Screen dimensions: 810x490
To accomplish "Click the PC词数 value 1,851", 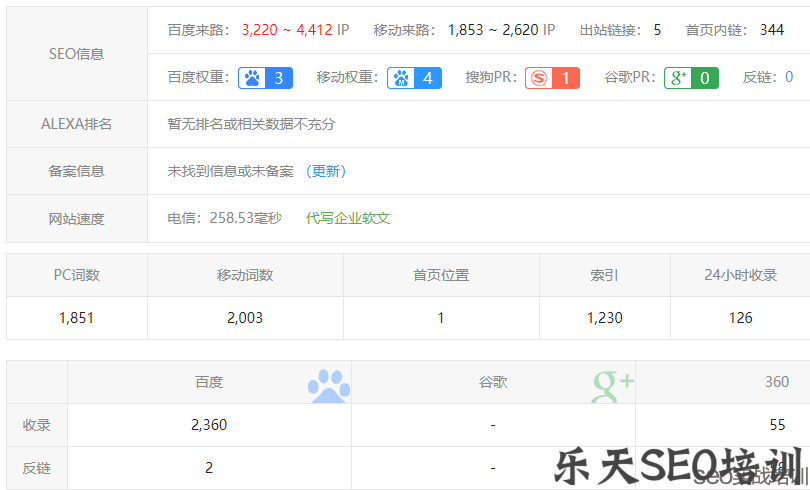I will 76,318.
